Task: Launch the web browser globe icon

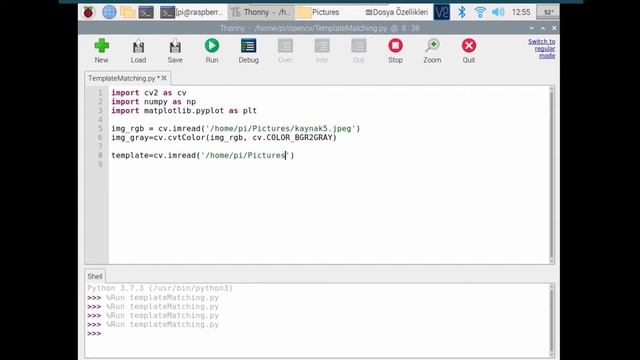Action: pyautogui.click(x=109, y=12)
